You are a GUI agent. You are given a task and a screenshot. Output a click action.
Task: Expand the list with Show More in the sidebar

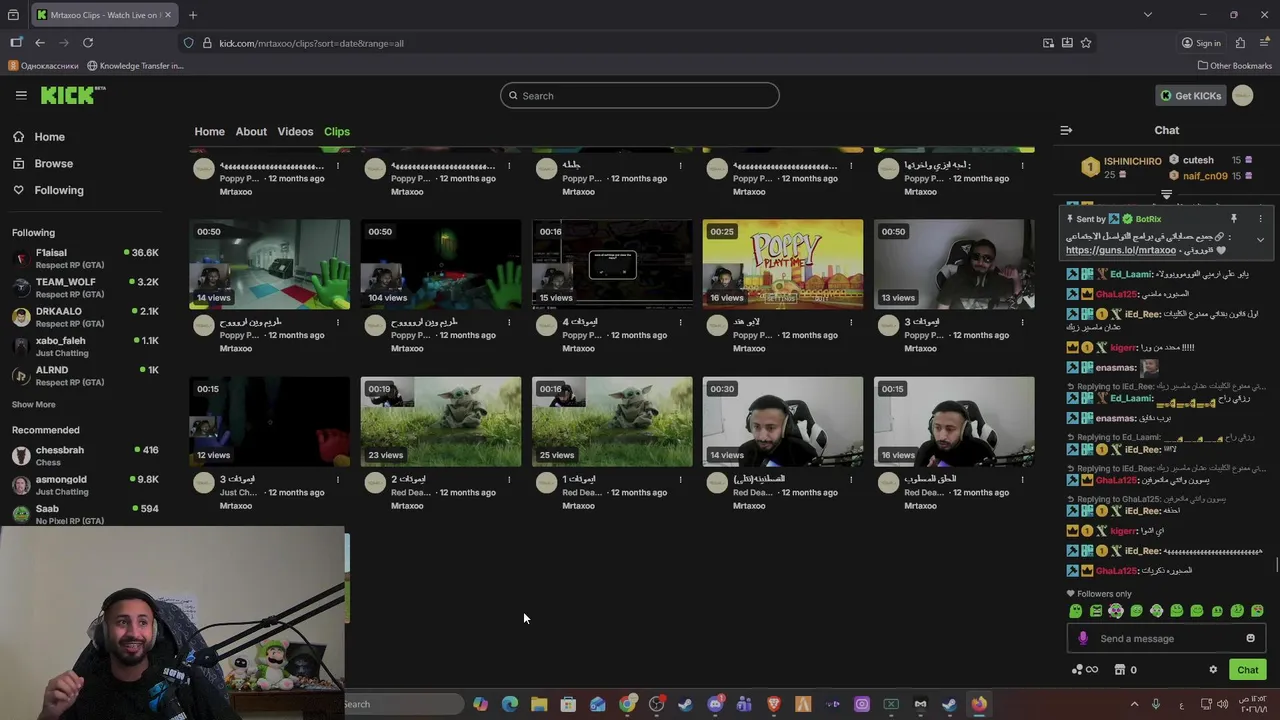click(x=33, y=404)
